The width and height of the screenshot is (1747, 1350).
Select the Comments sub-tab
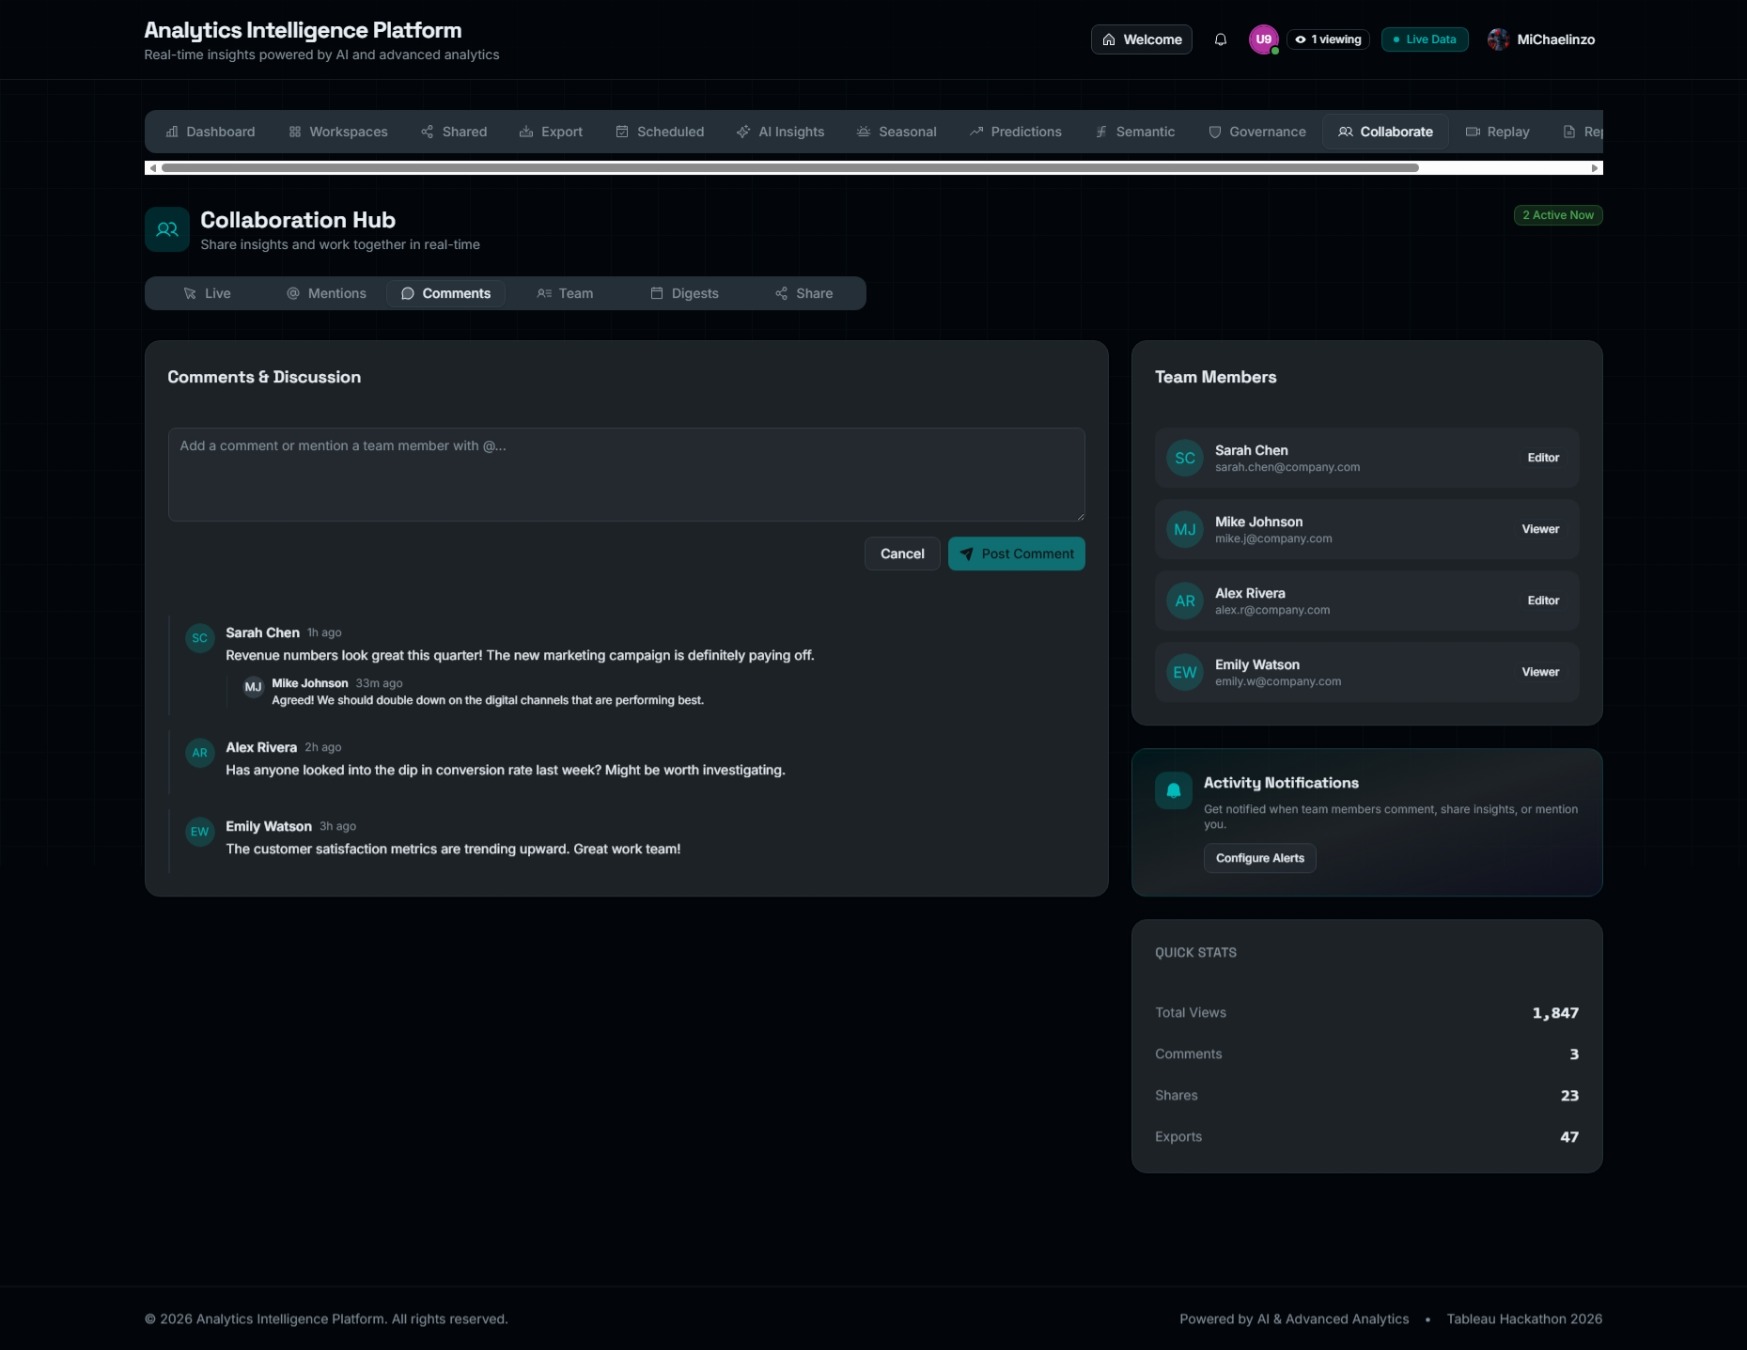tap(446, 294)
